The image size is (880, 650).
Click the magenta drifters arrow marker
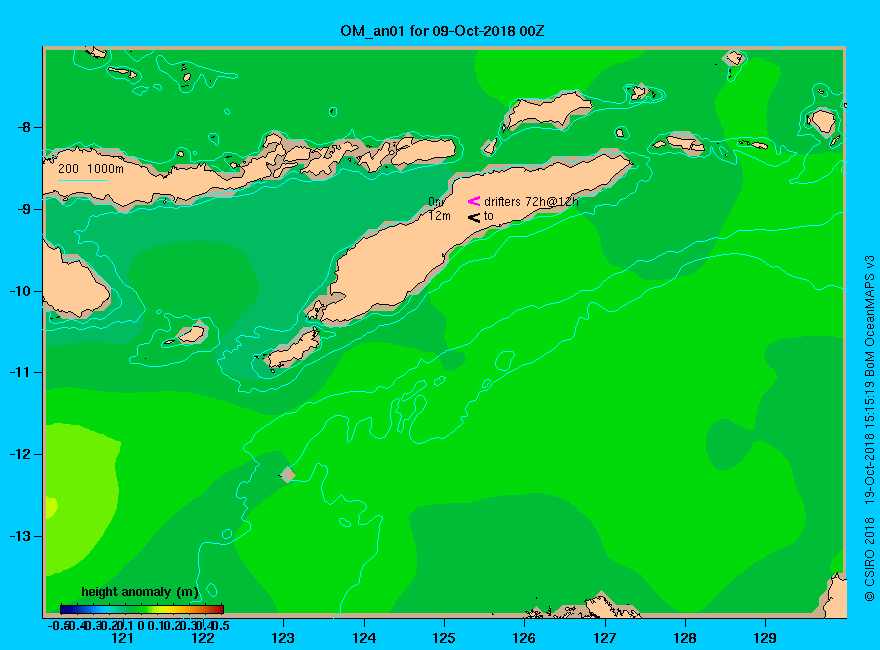click(x=474, y=201)
